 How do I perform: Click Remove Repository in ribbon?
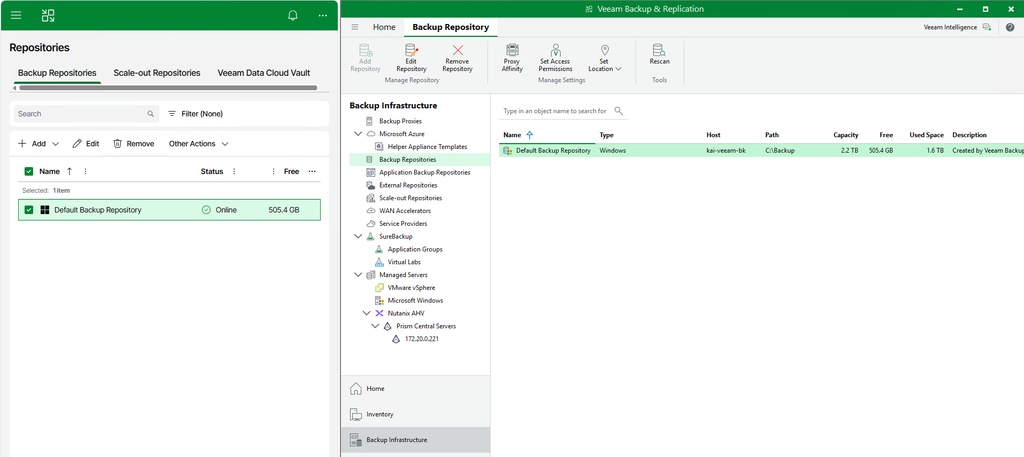457,57
